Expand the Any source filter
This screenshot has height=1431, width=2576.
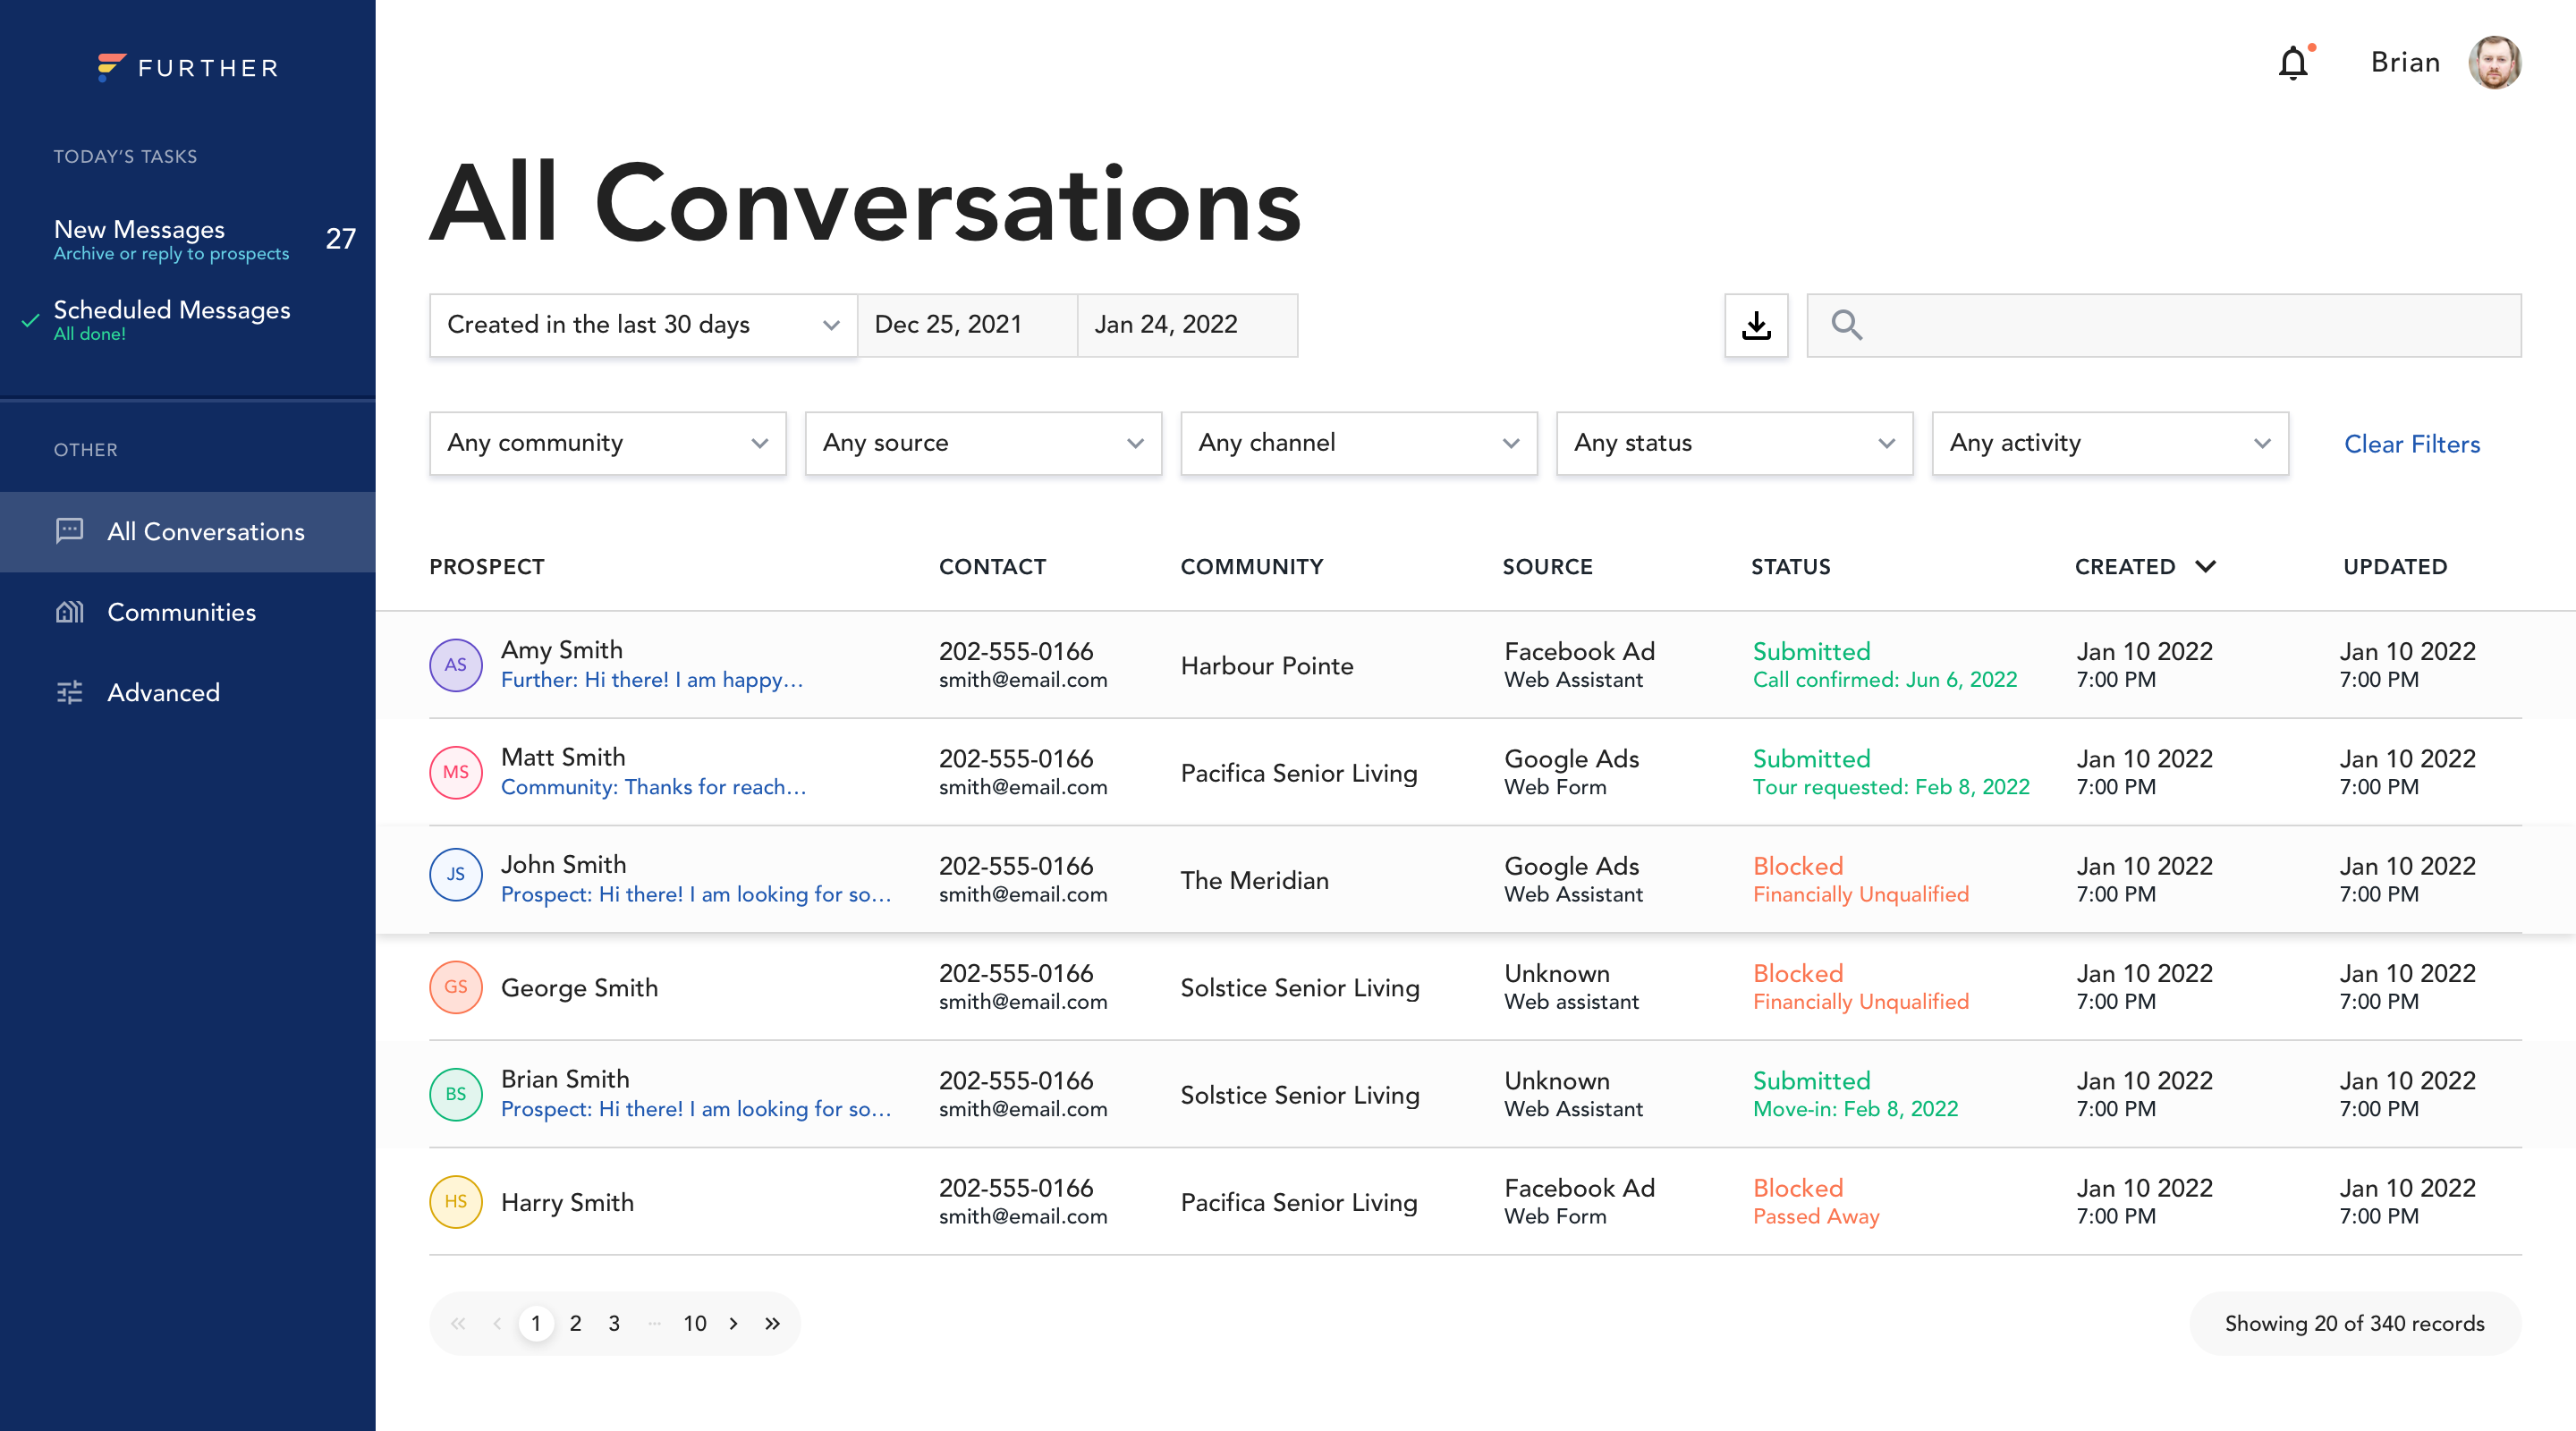983,443
